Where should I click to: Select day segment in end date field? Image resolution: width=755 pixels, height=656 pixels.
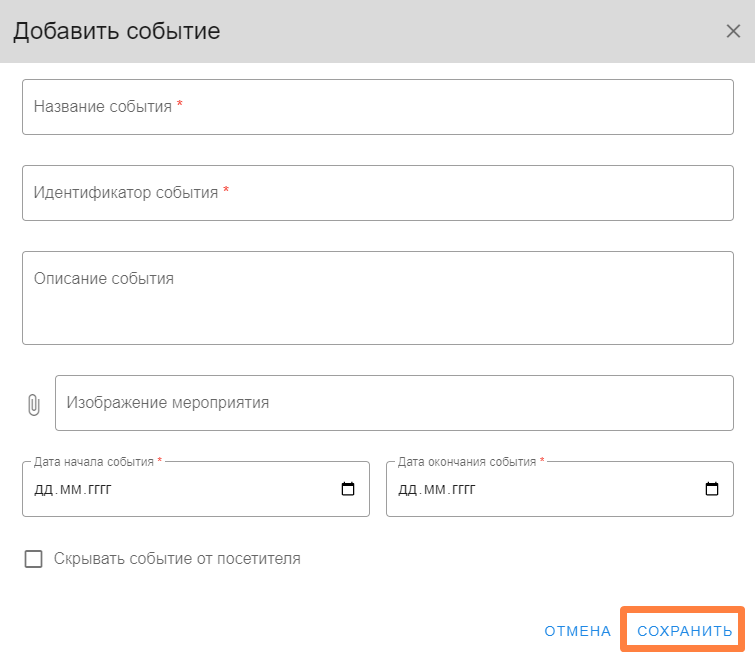tap(406, 490)
